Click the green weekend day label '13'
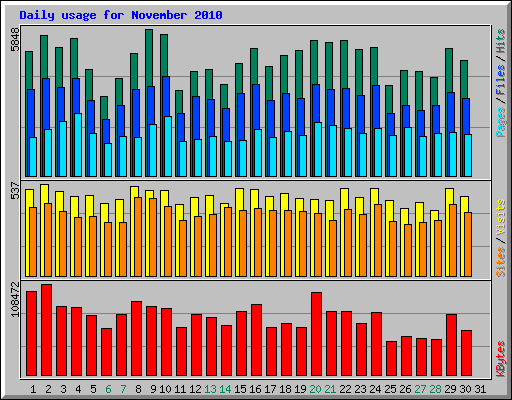Viewport: 512px width, 400px height. [x=210, y=389]
